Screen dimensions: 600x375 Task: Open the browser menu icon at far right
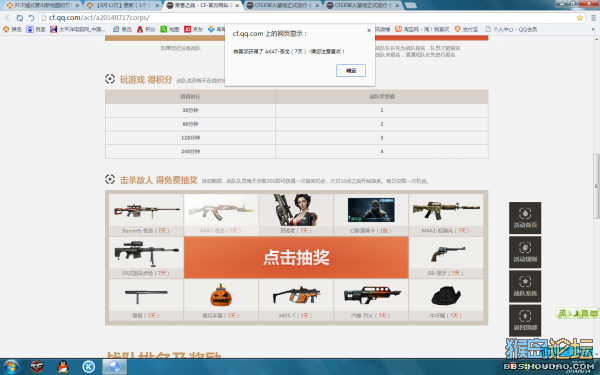pos(593,18)
